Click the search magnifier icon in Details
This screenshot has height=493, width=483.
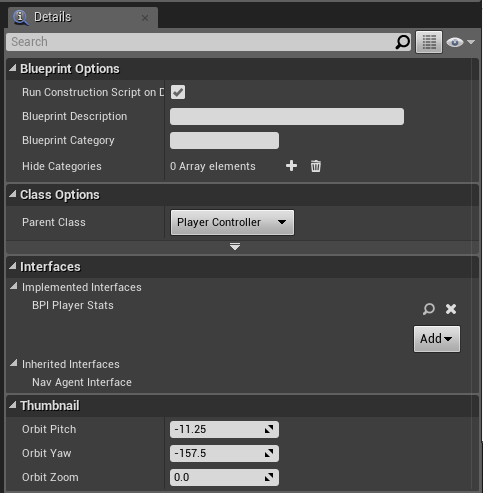point(402,42)
